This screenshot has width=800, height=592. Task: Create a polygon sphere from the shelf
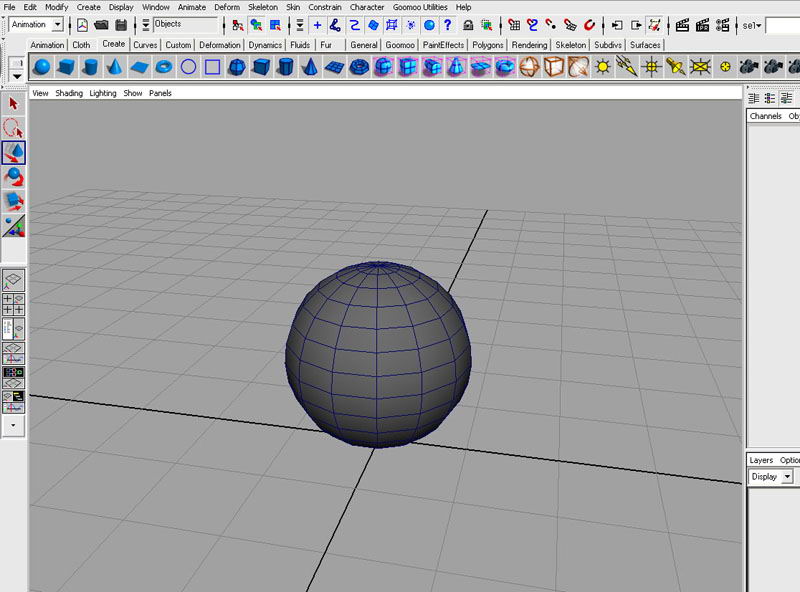[x=237, y=67]
